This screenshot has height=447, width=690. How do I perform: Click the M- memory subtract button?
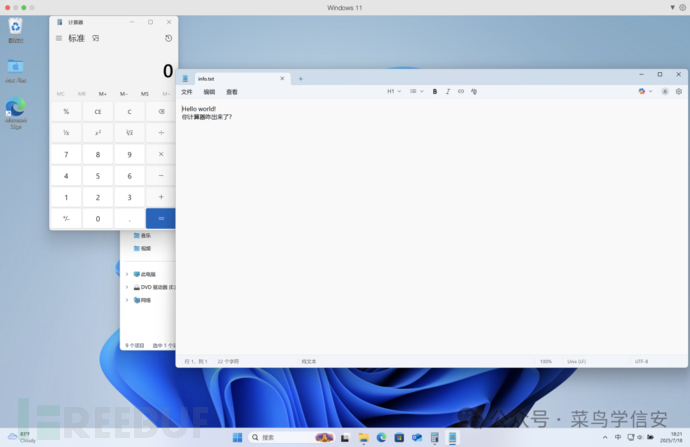click(124, 94)
